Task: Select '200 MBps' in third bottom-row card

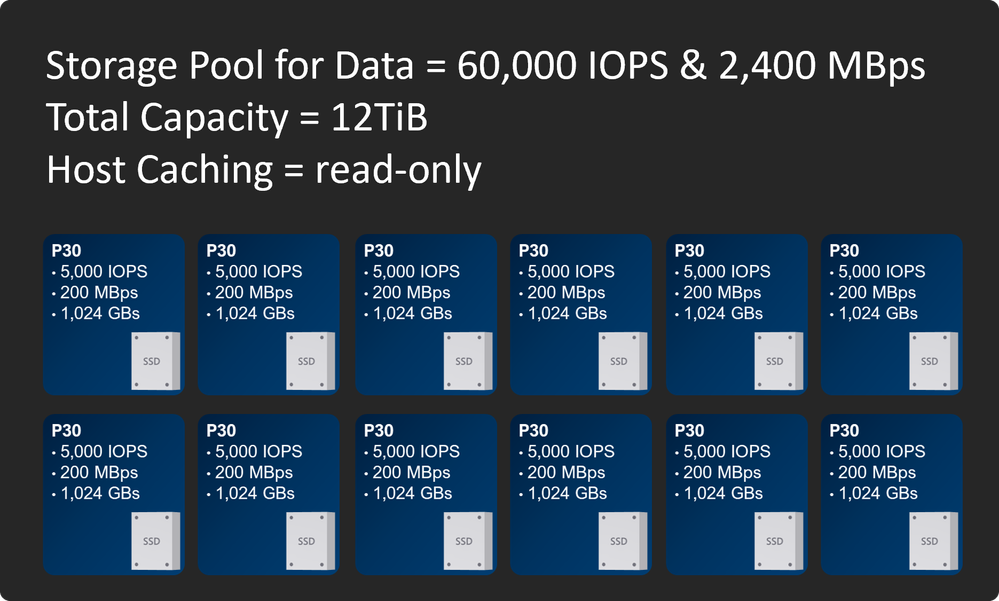Action: coord(411,472)
